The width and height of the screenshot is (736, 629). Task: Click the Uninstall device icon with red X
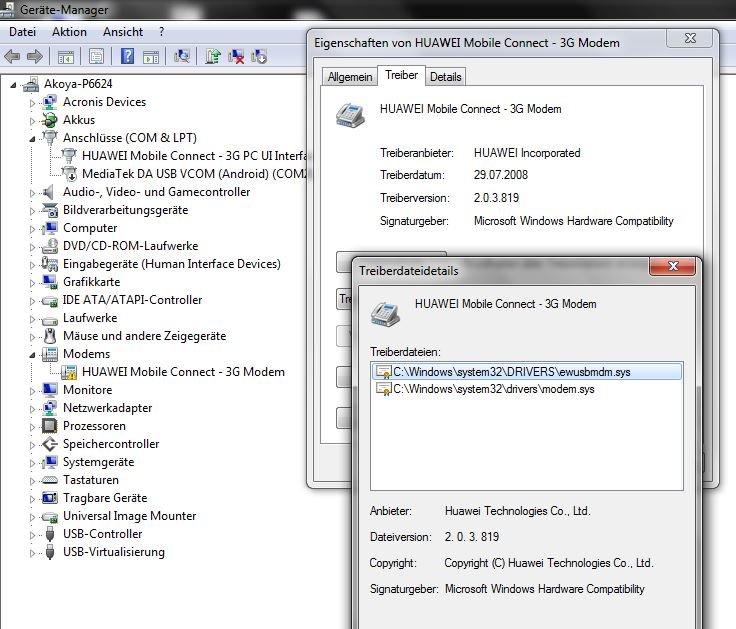pyautogui.click(x=236, y=57)
